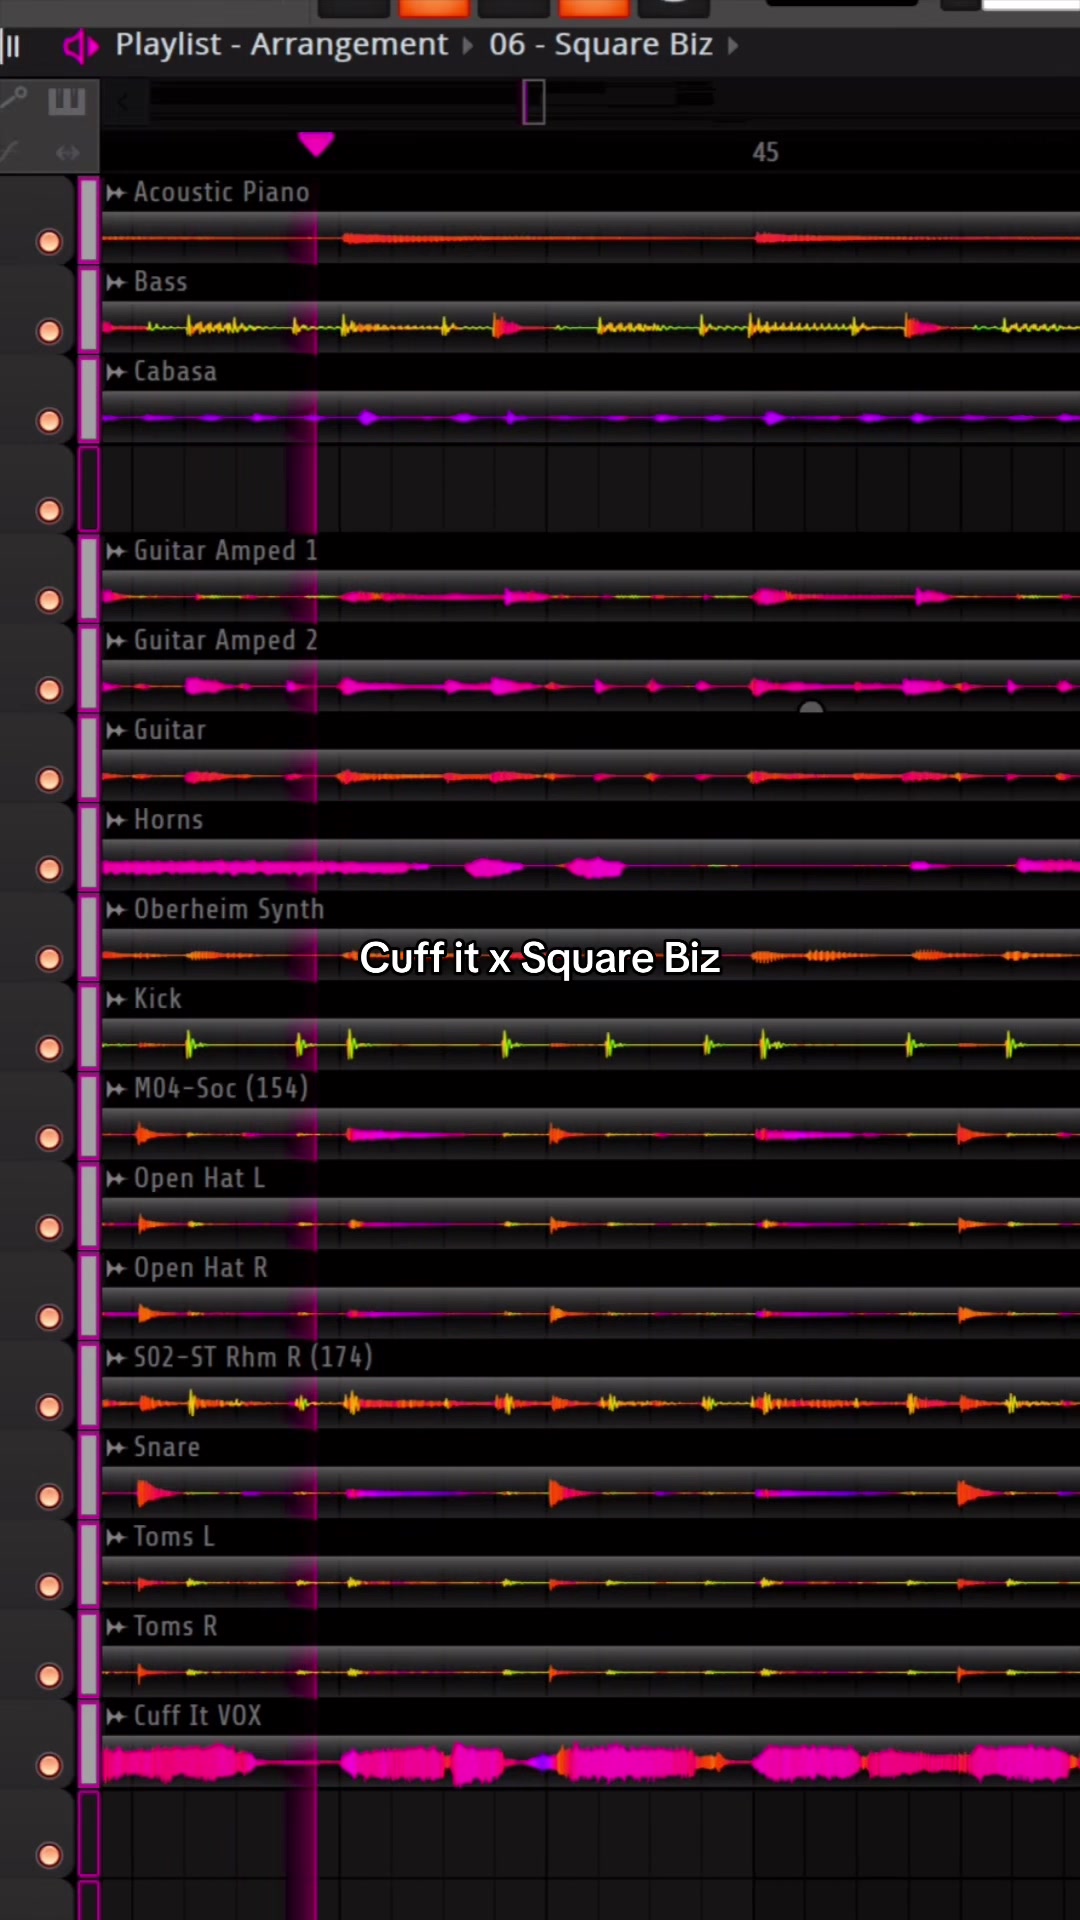Mute the Toms R track
The width and height of the screenshot is (1080, 1920).
[x=49, y=1676]
